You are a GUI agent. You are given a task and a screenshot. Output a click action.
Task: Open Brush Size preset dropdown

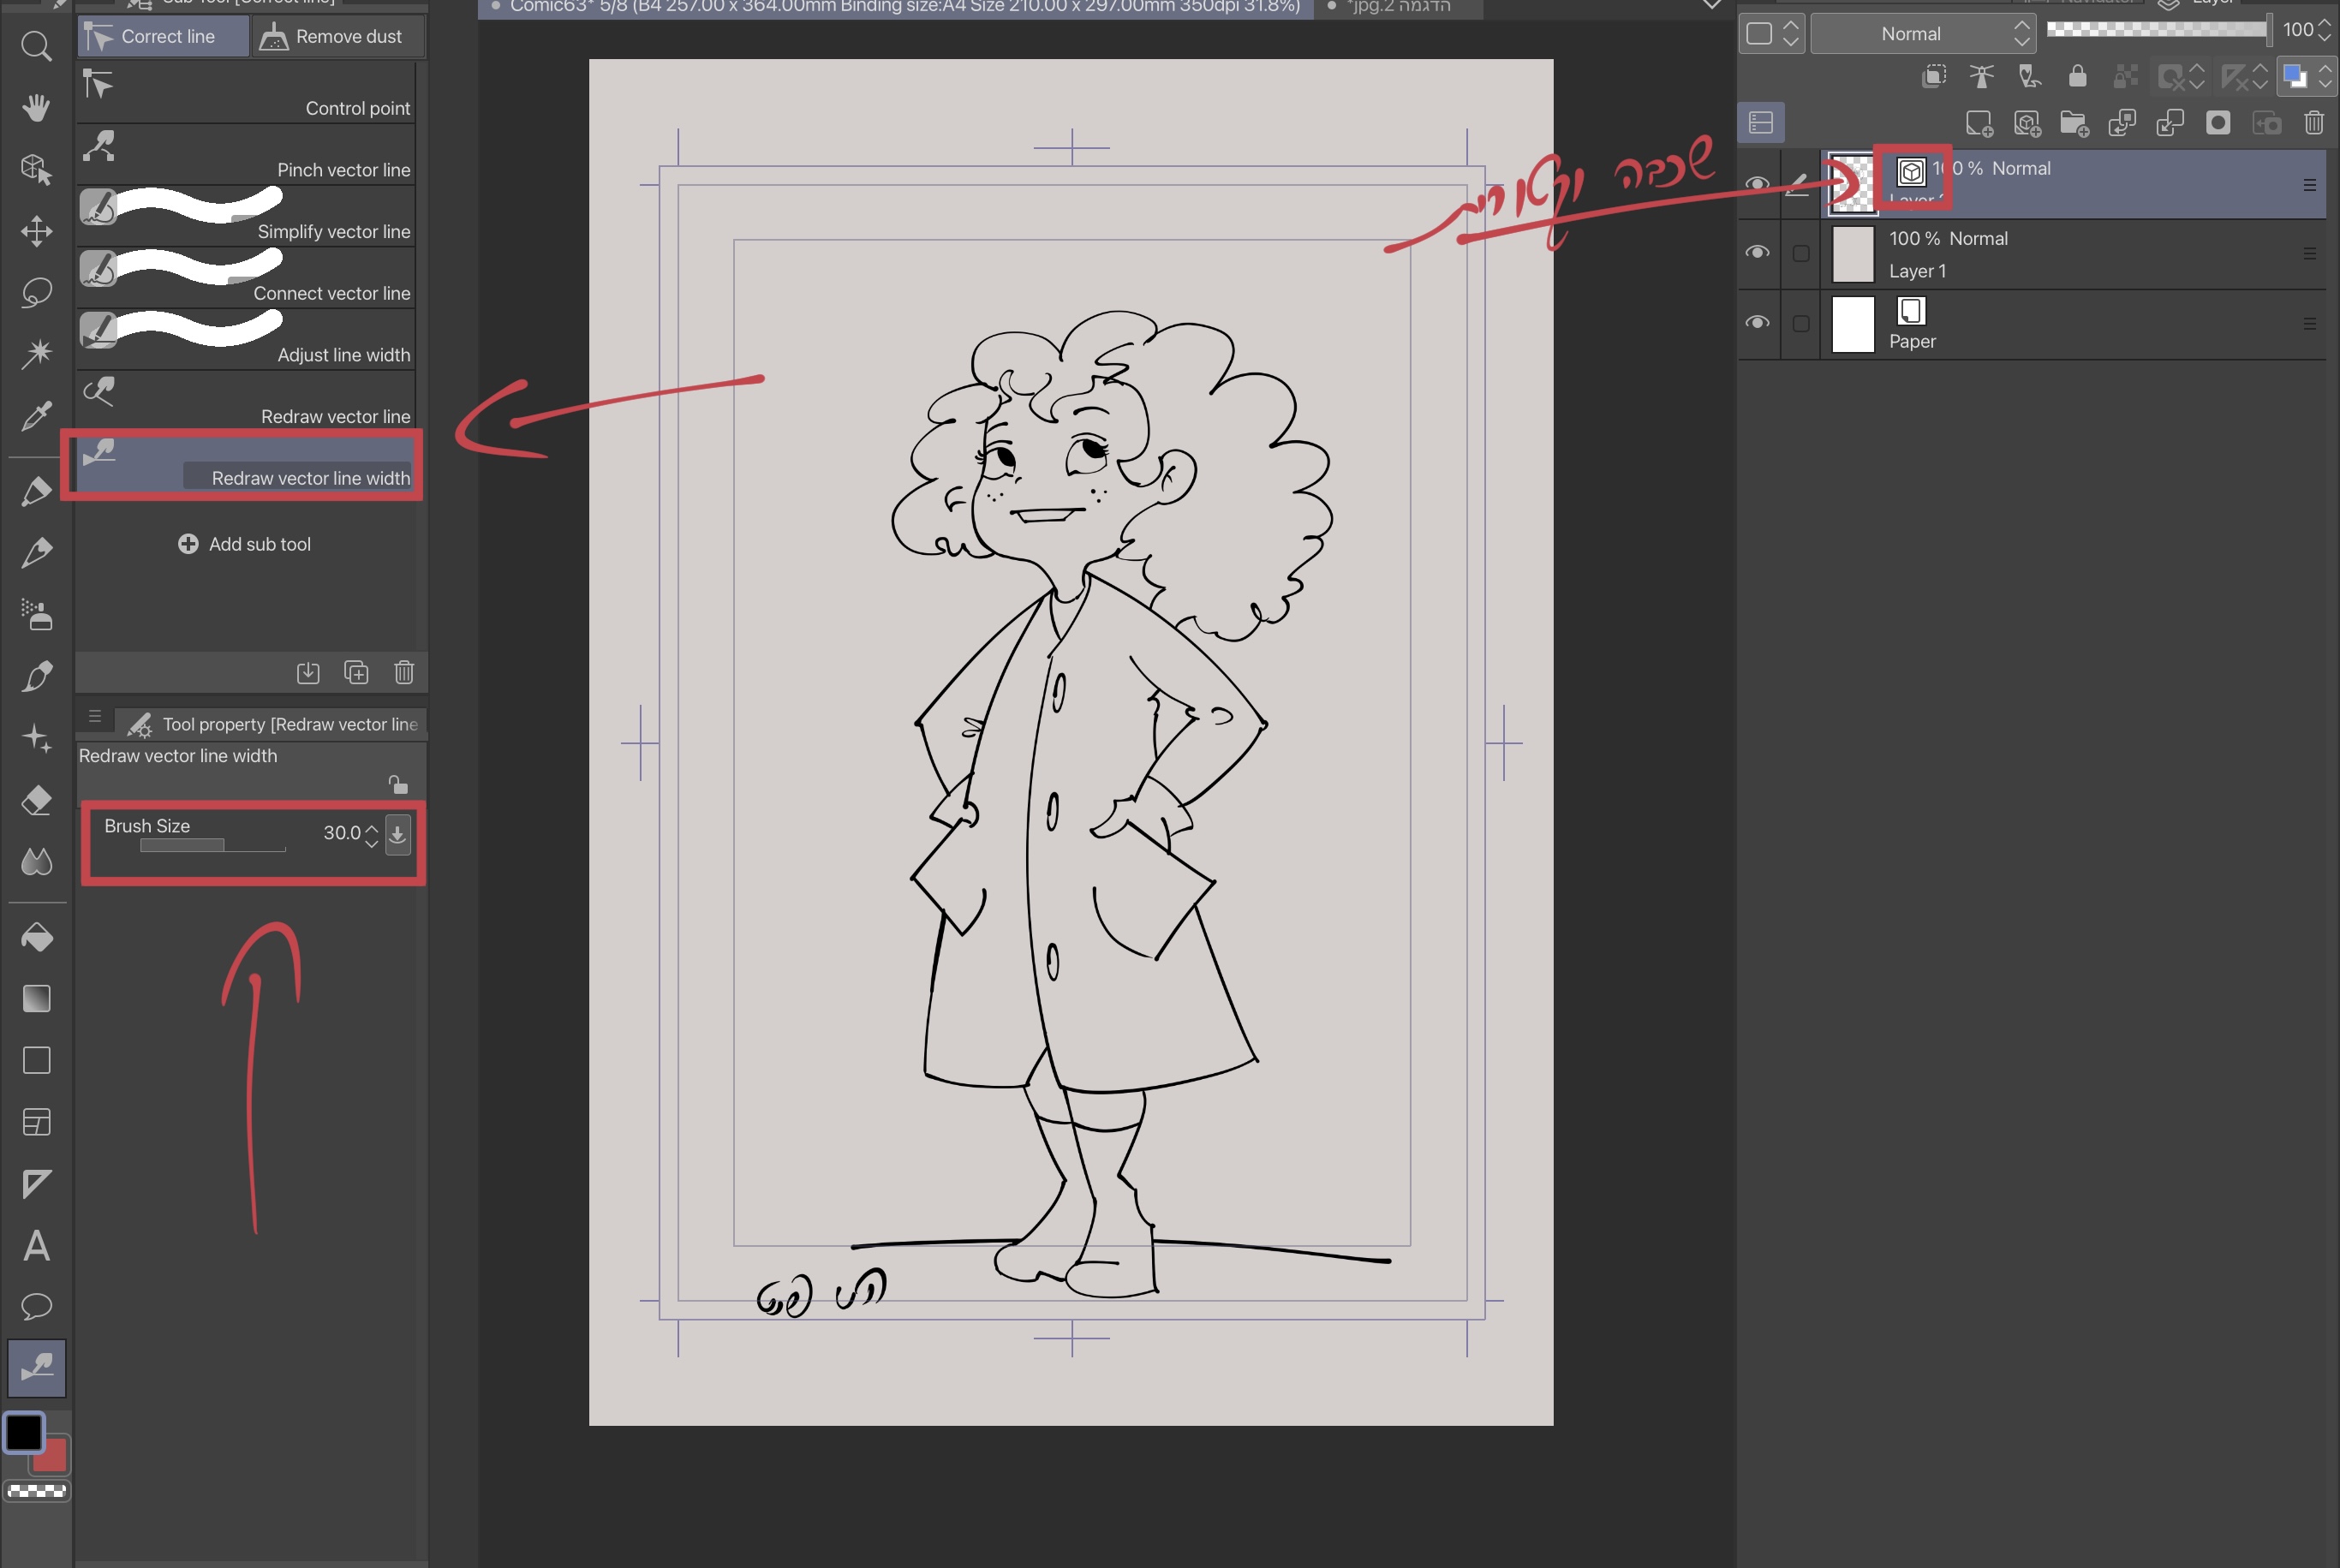(397, 833)
